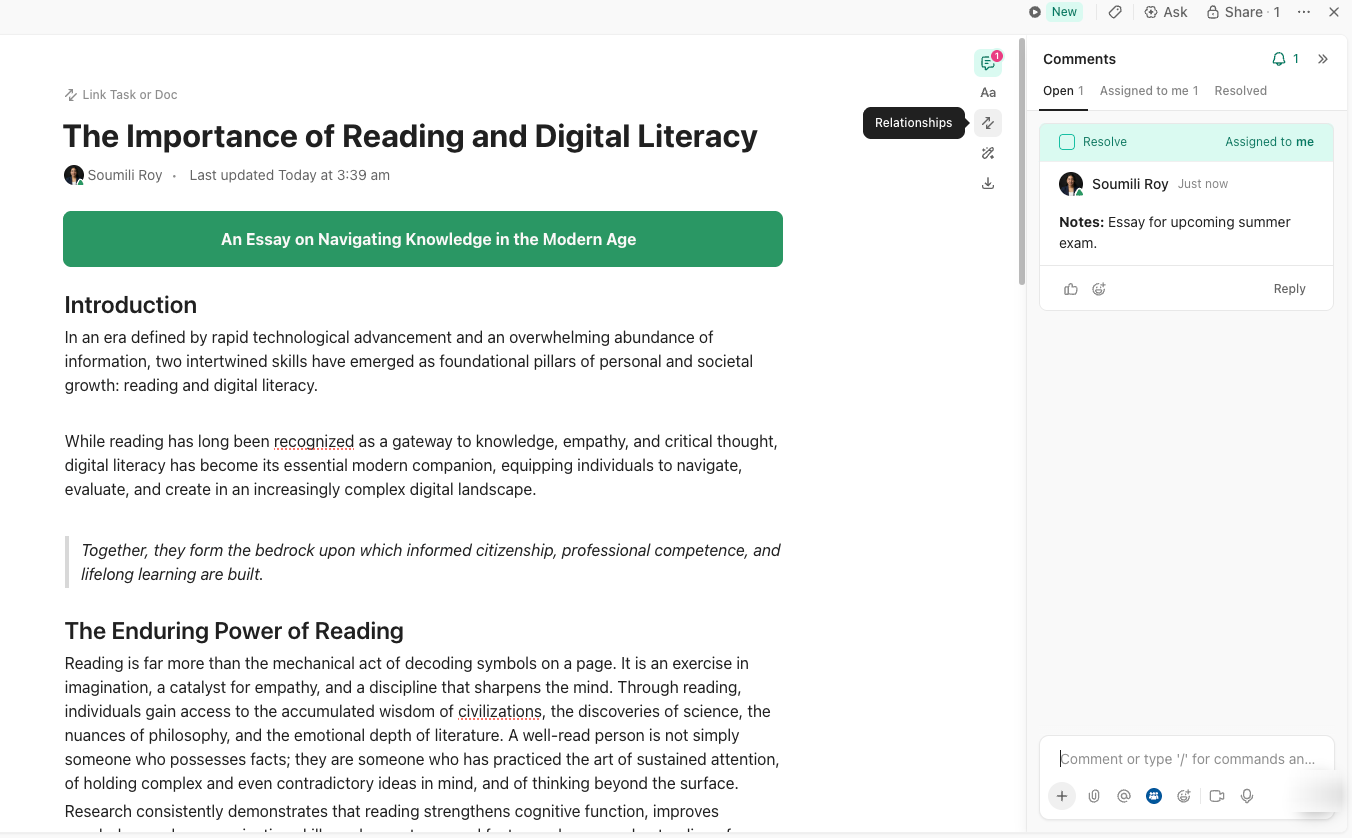Click into the comment input field

[1187, 759]
